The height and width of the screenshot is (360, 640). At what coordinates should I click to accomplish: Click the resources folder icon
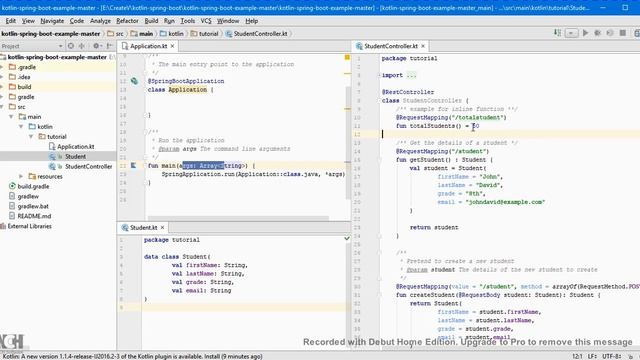coord(32,176)
